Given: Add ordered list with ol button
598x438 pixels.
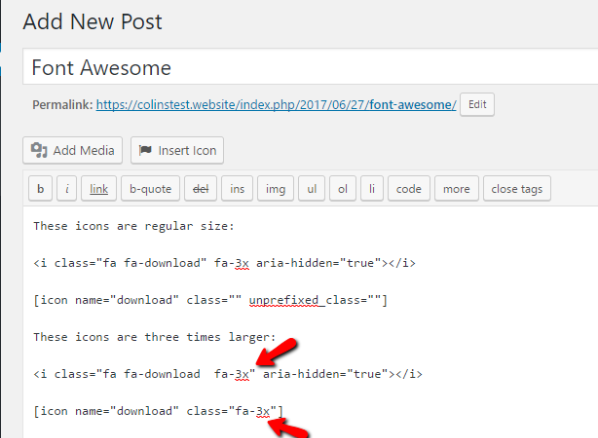Looking at the screenshot, I should pyautogui.click(x=342, y=188).
